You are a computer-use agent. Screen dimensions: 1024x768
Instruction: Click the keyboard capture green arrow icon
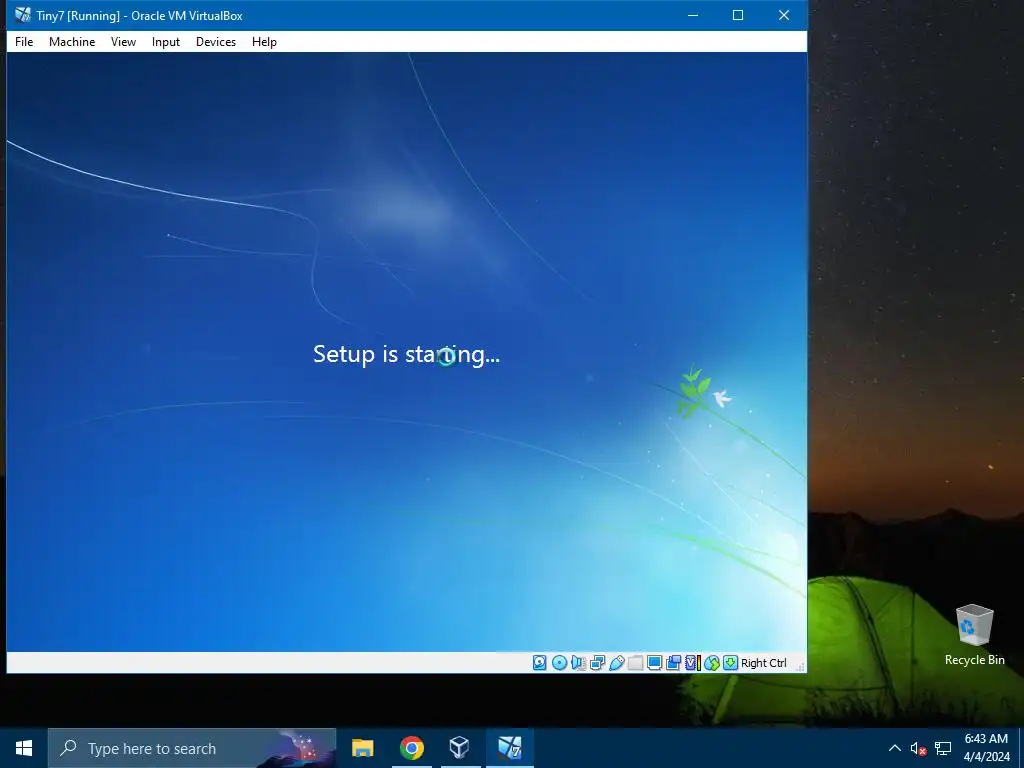730,663
